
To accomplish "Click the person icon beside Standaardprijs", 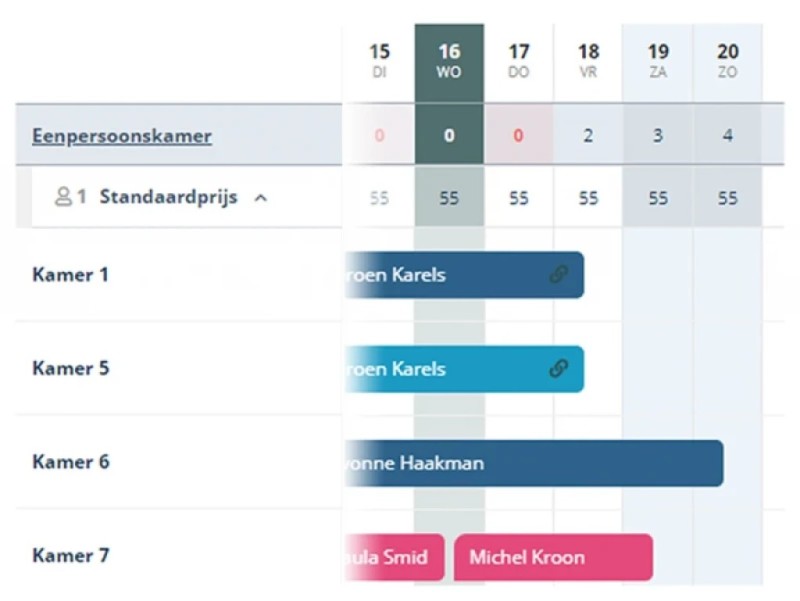I will pos(63,197).
